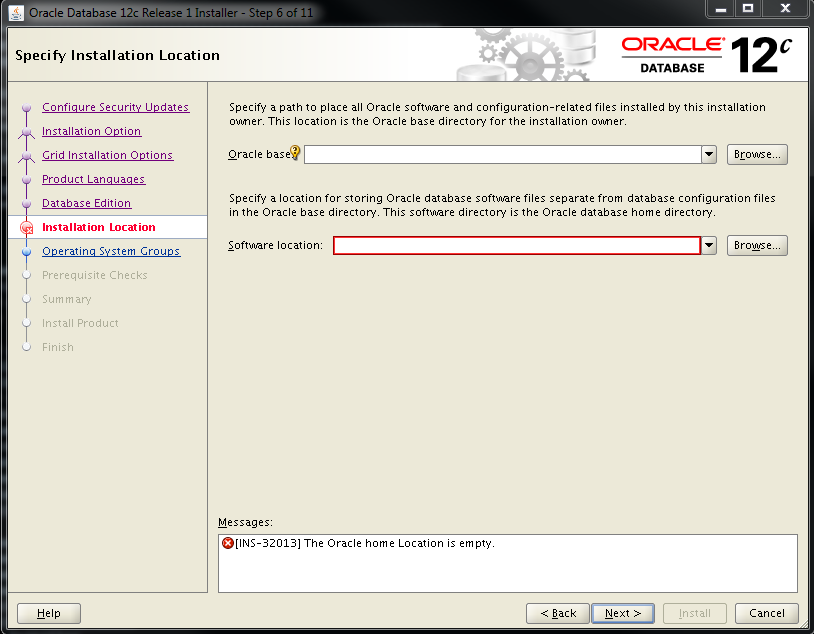Image resolution: width=814 pixels, height=634 pixels.
Task: Go to the Configure Security Updates step
Action: pos(115,107)
